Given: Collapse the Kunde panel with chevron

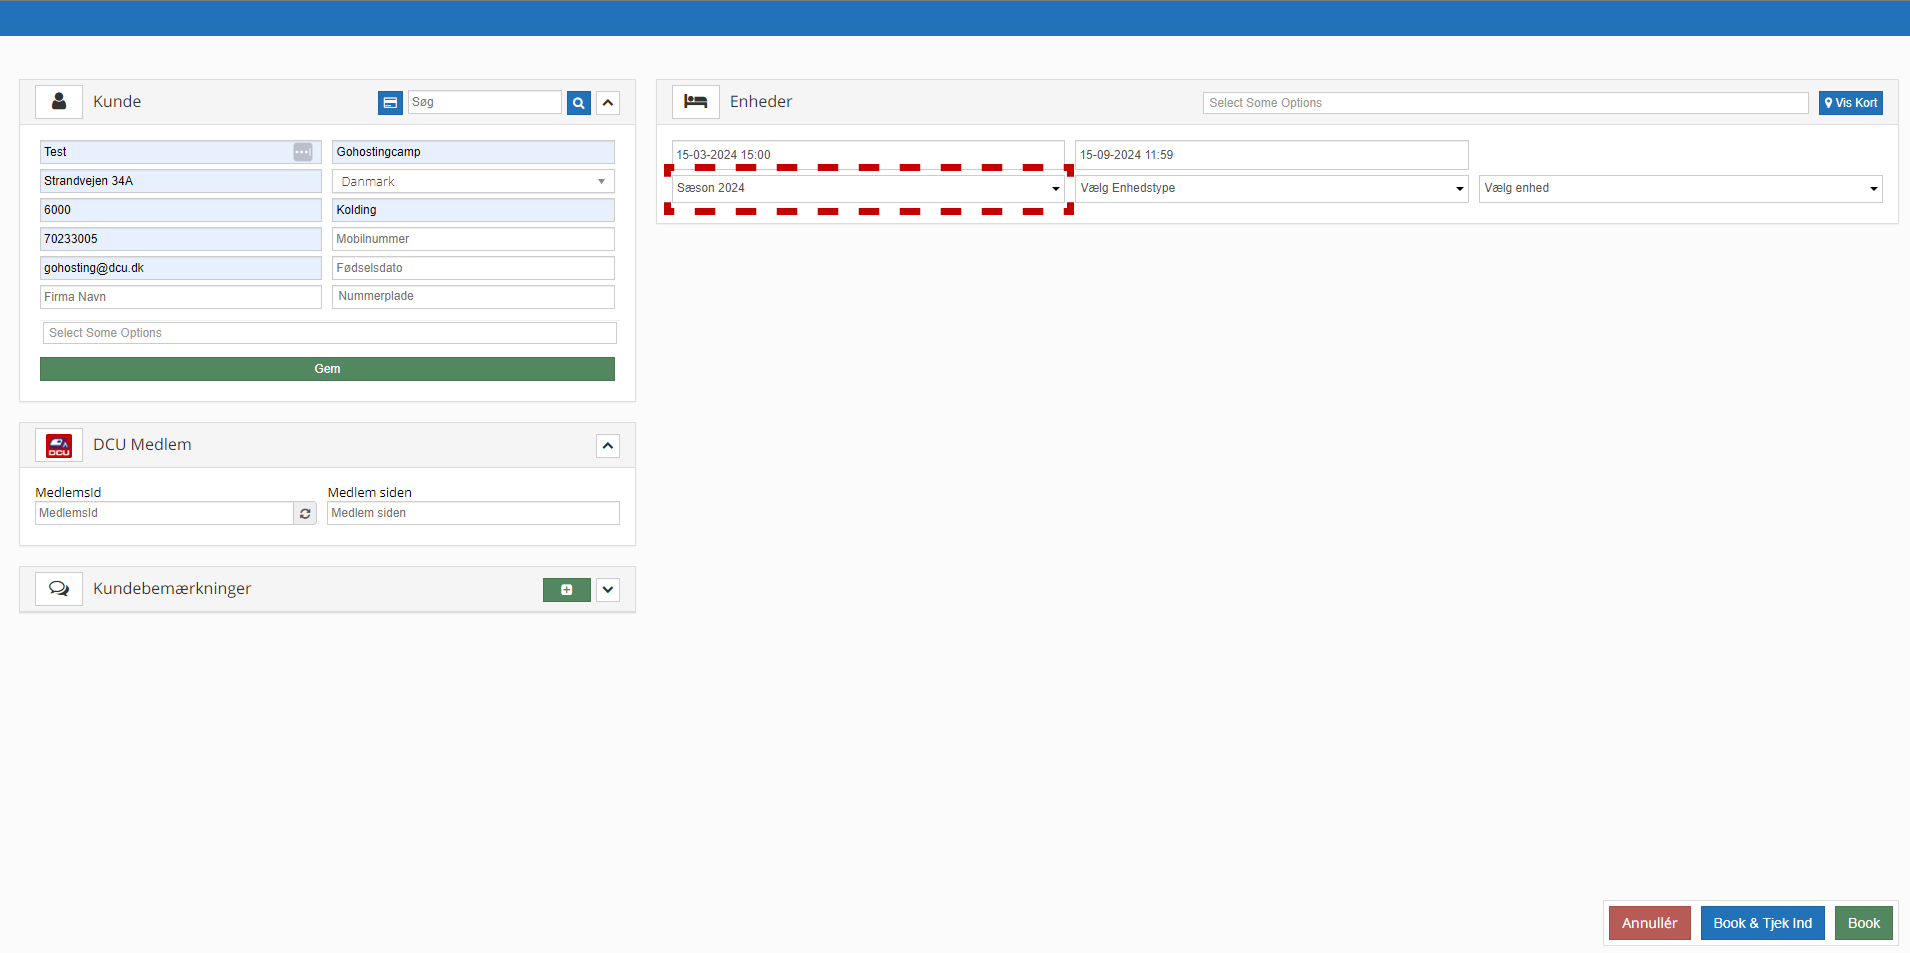Looking at the screenshot, I should pyautogui.click(x=608, y=103).
